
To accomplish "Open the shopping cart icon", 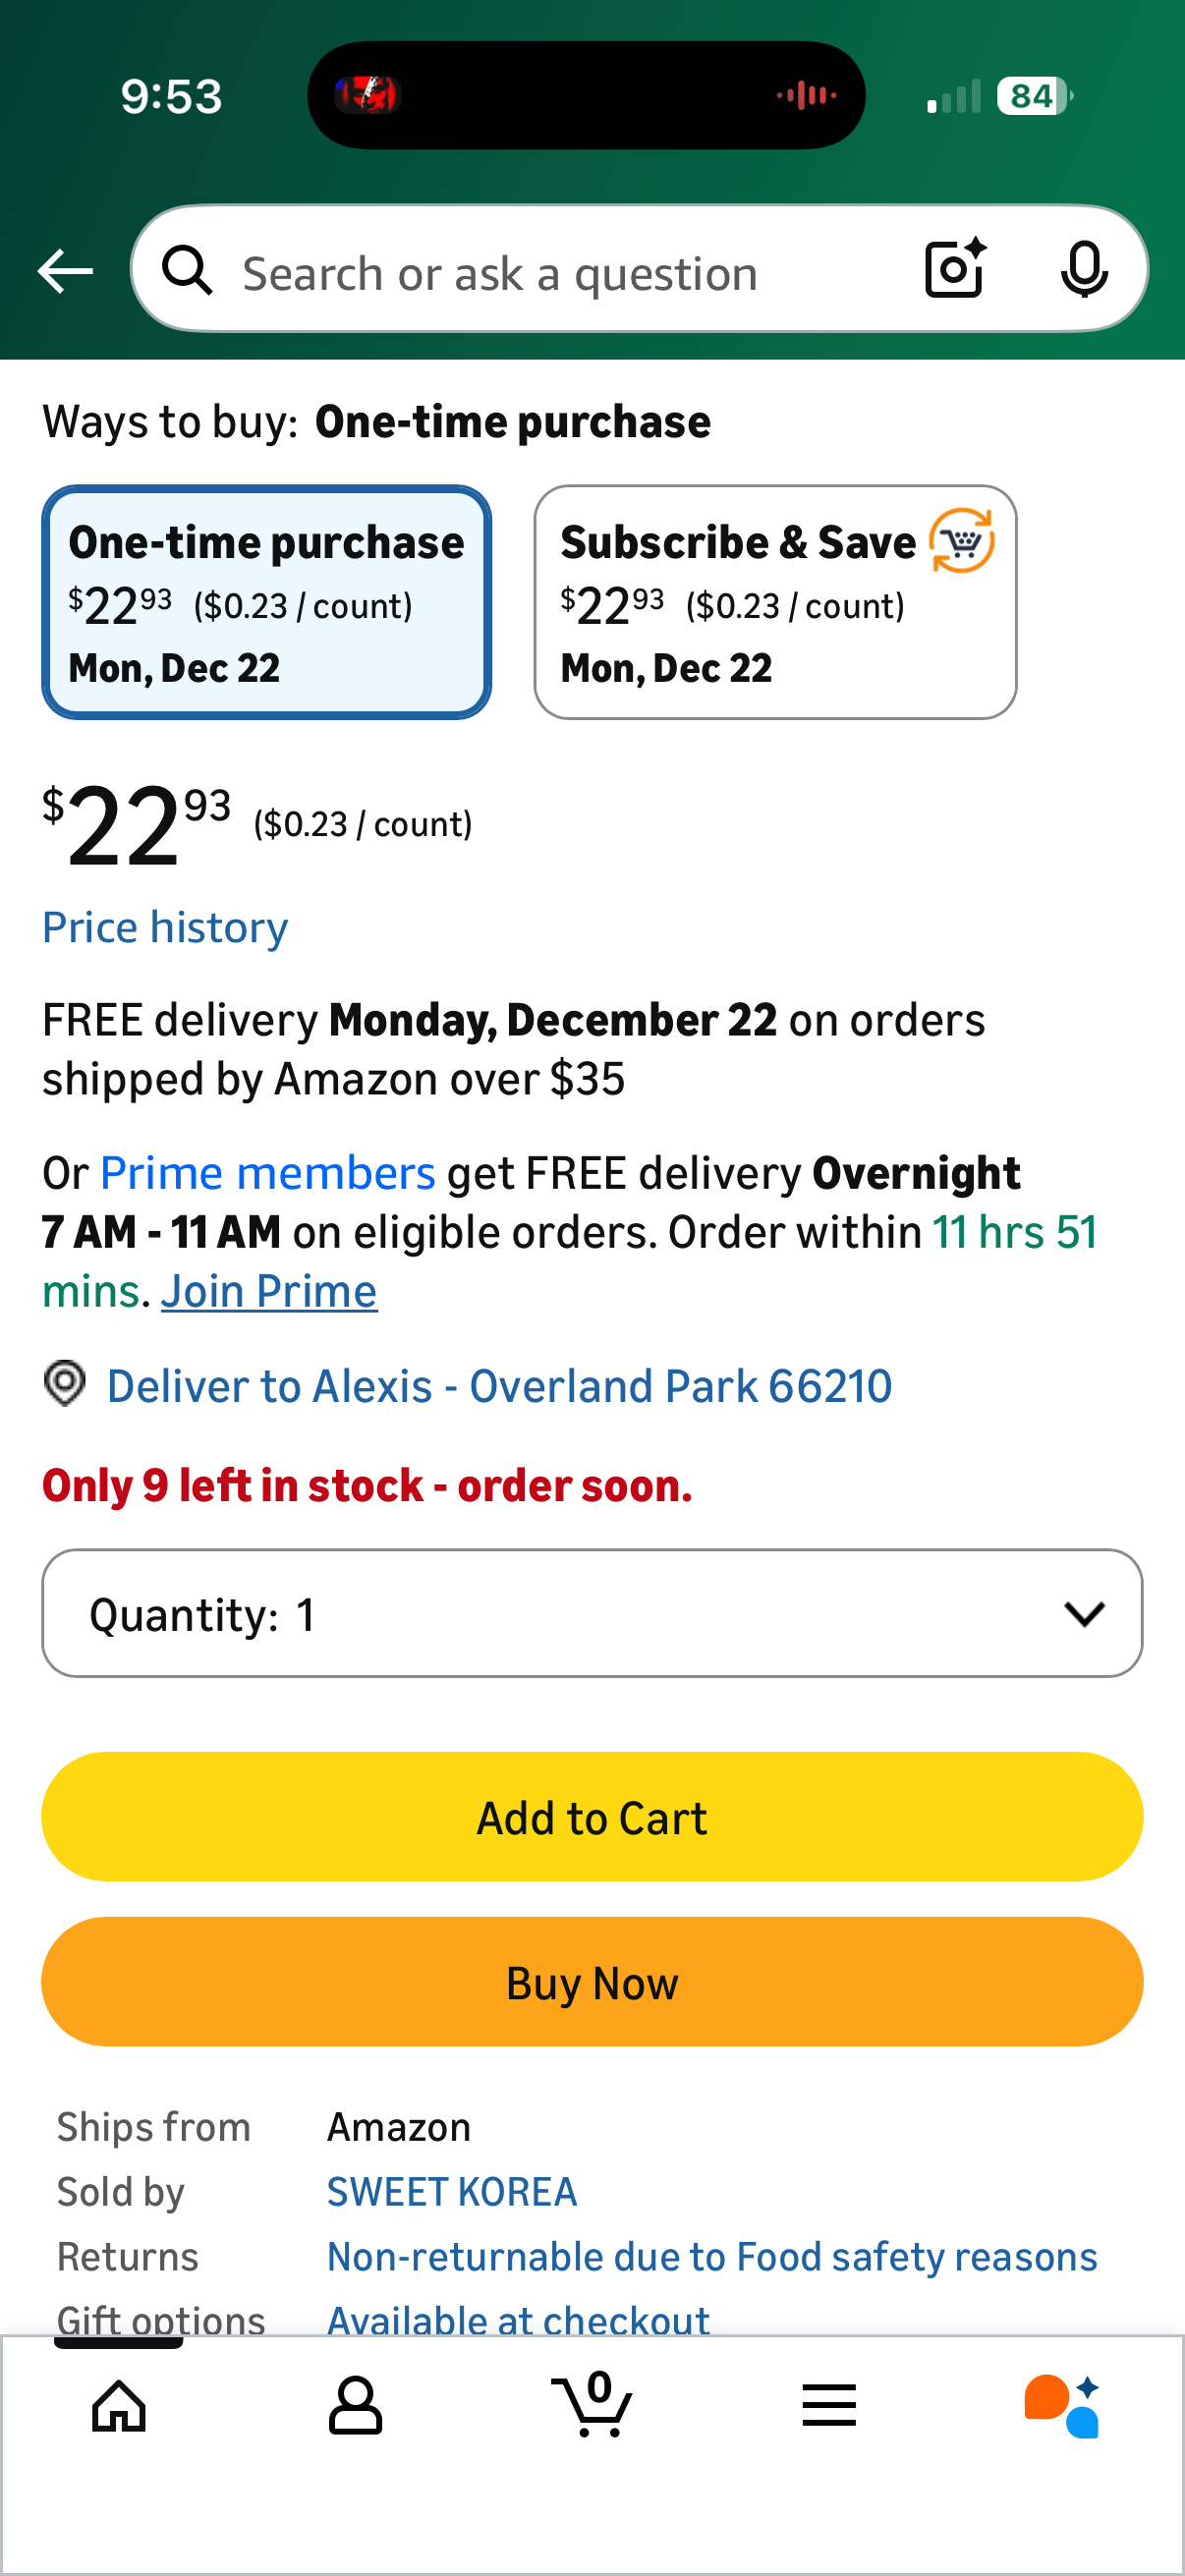I will click(592, 2405).
